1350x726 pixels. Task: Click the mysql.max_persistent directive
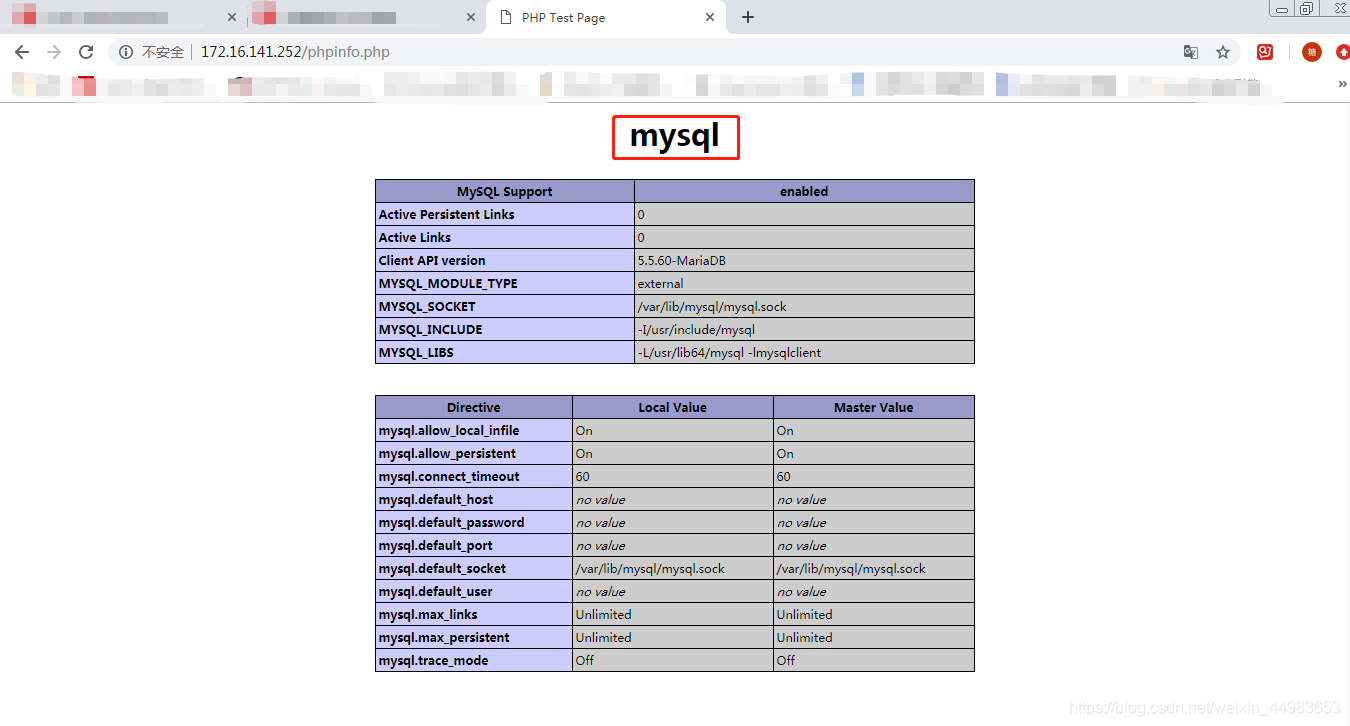click(x=444, y=637)
